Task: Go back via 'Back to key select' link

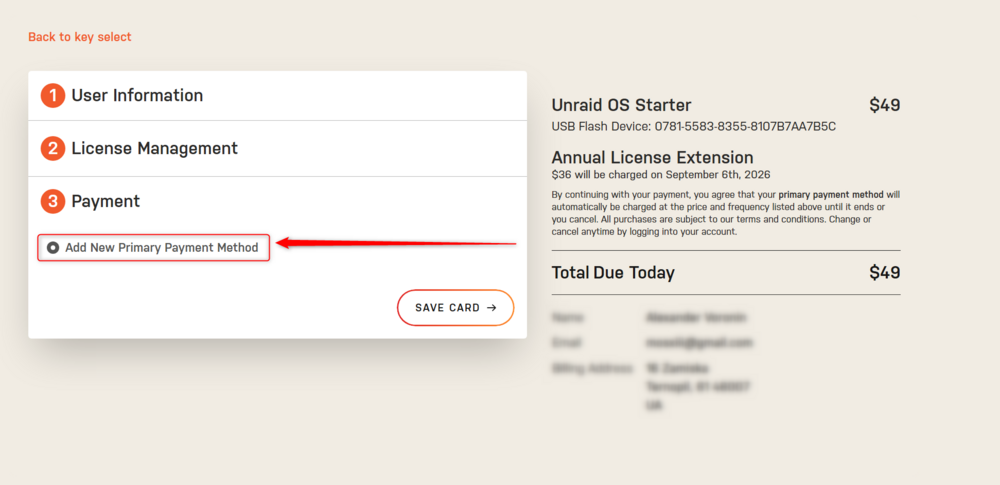Action: (80, 37)
